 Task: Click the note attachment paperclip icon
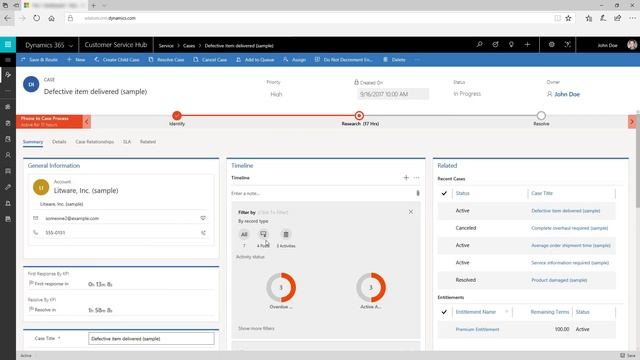click(x=418, y=193)
